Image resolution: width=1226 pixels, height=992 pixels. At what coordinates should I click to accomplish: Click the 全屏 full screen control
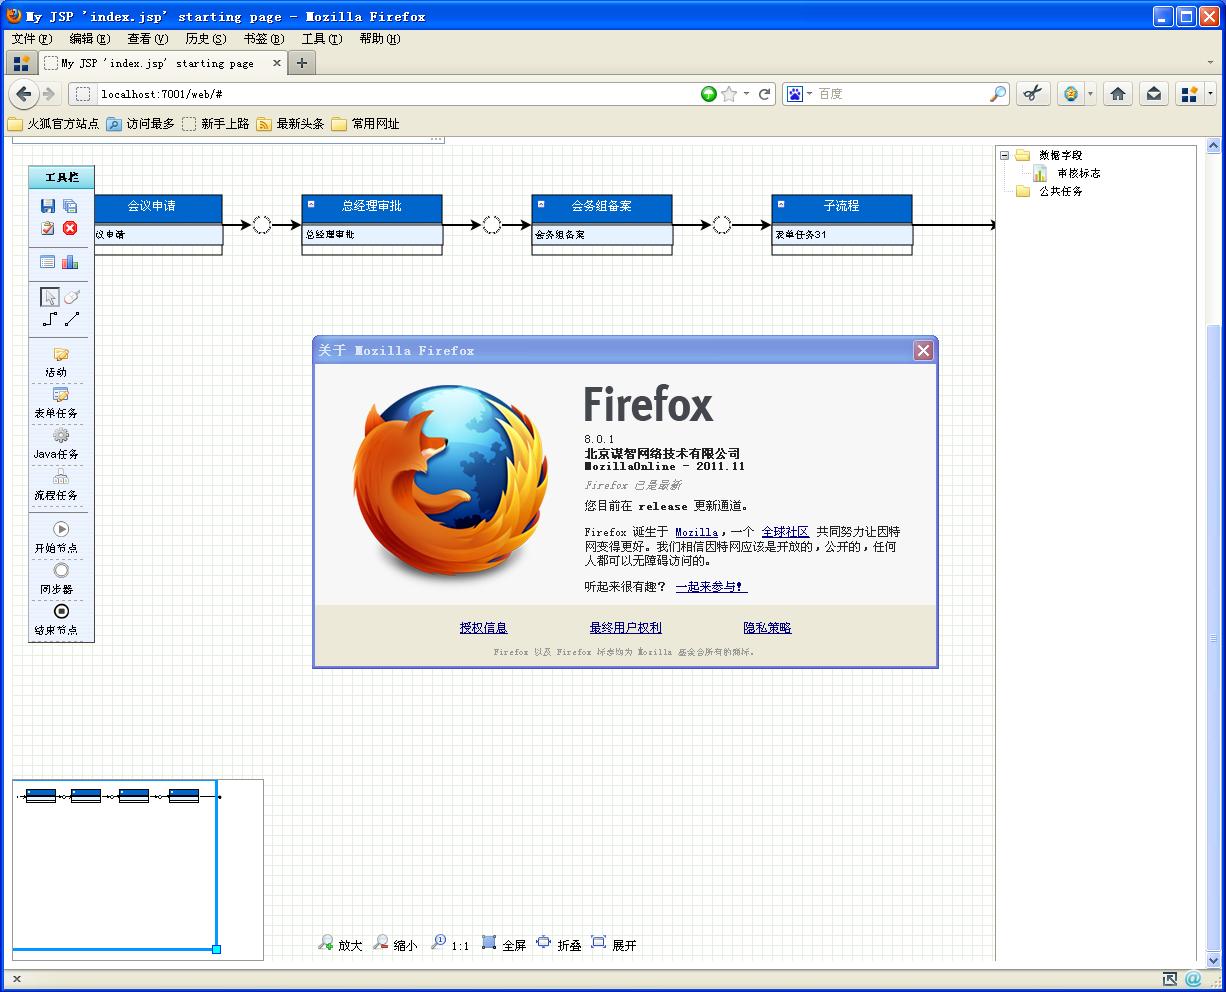pos(503,943)
